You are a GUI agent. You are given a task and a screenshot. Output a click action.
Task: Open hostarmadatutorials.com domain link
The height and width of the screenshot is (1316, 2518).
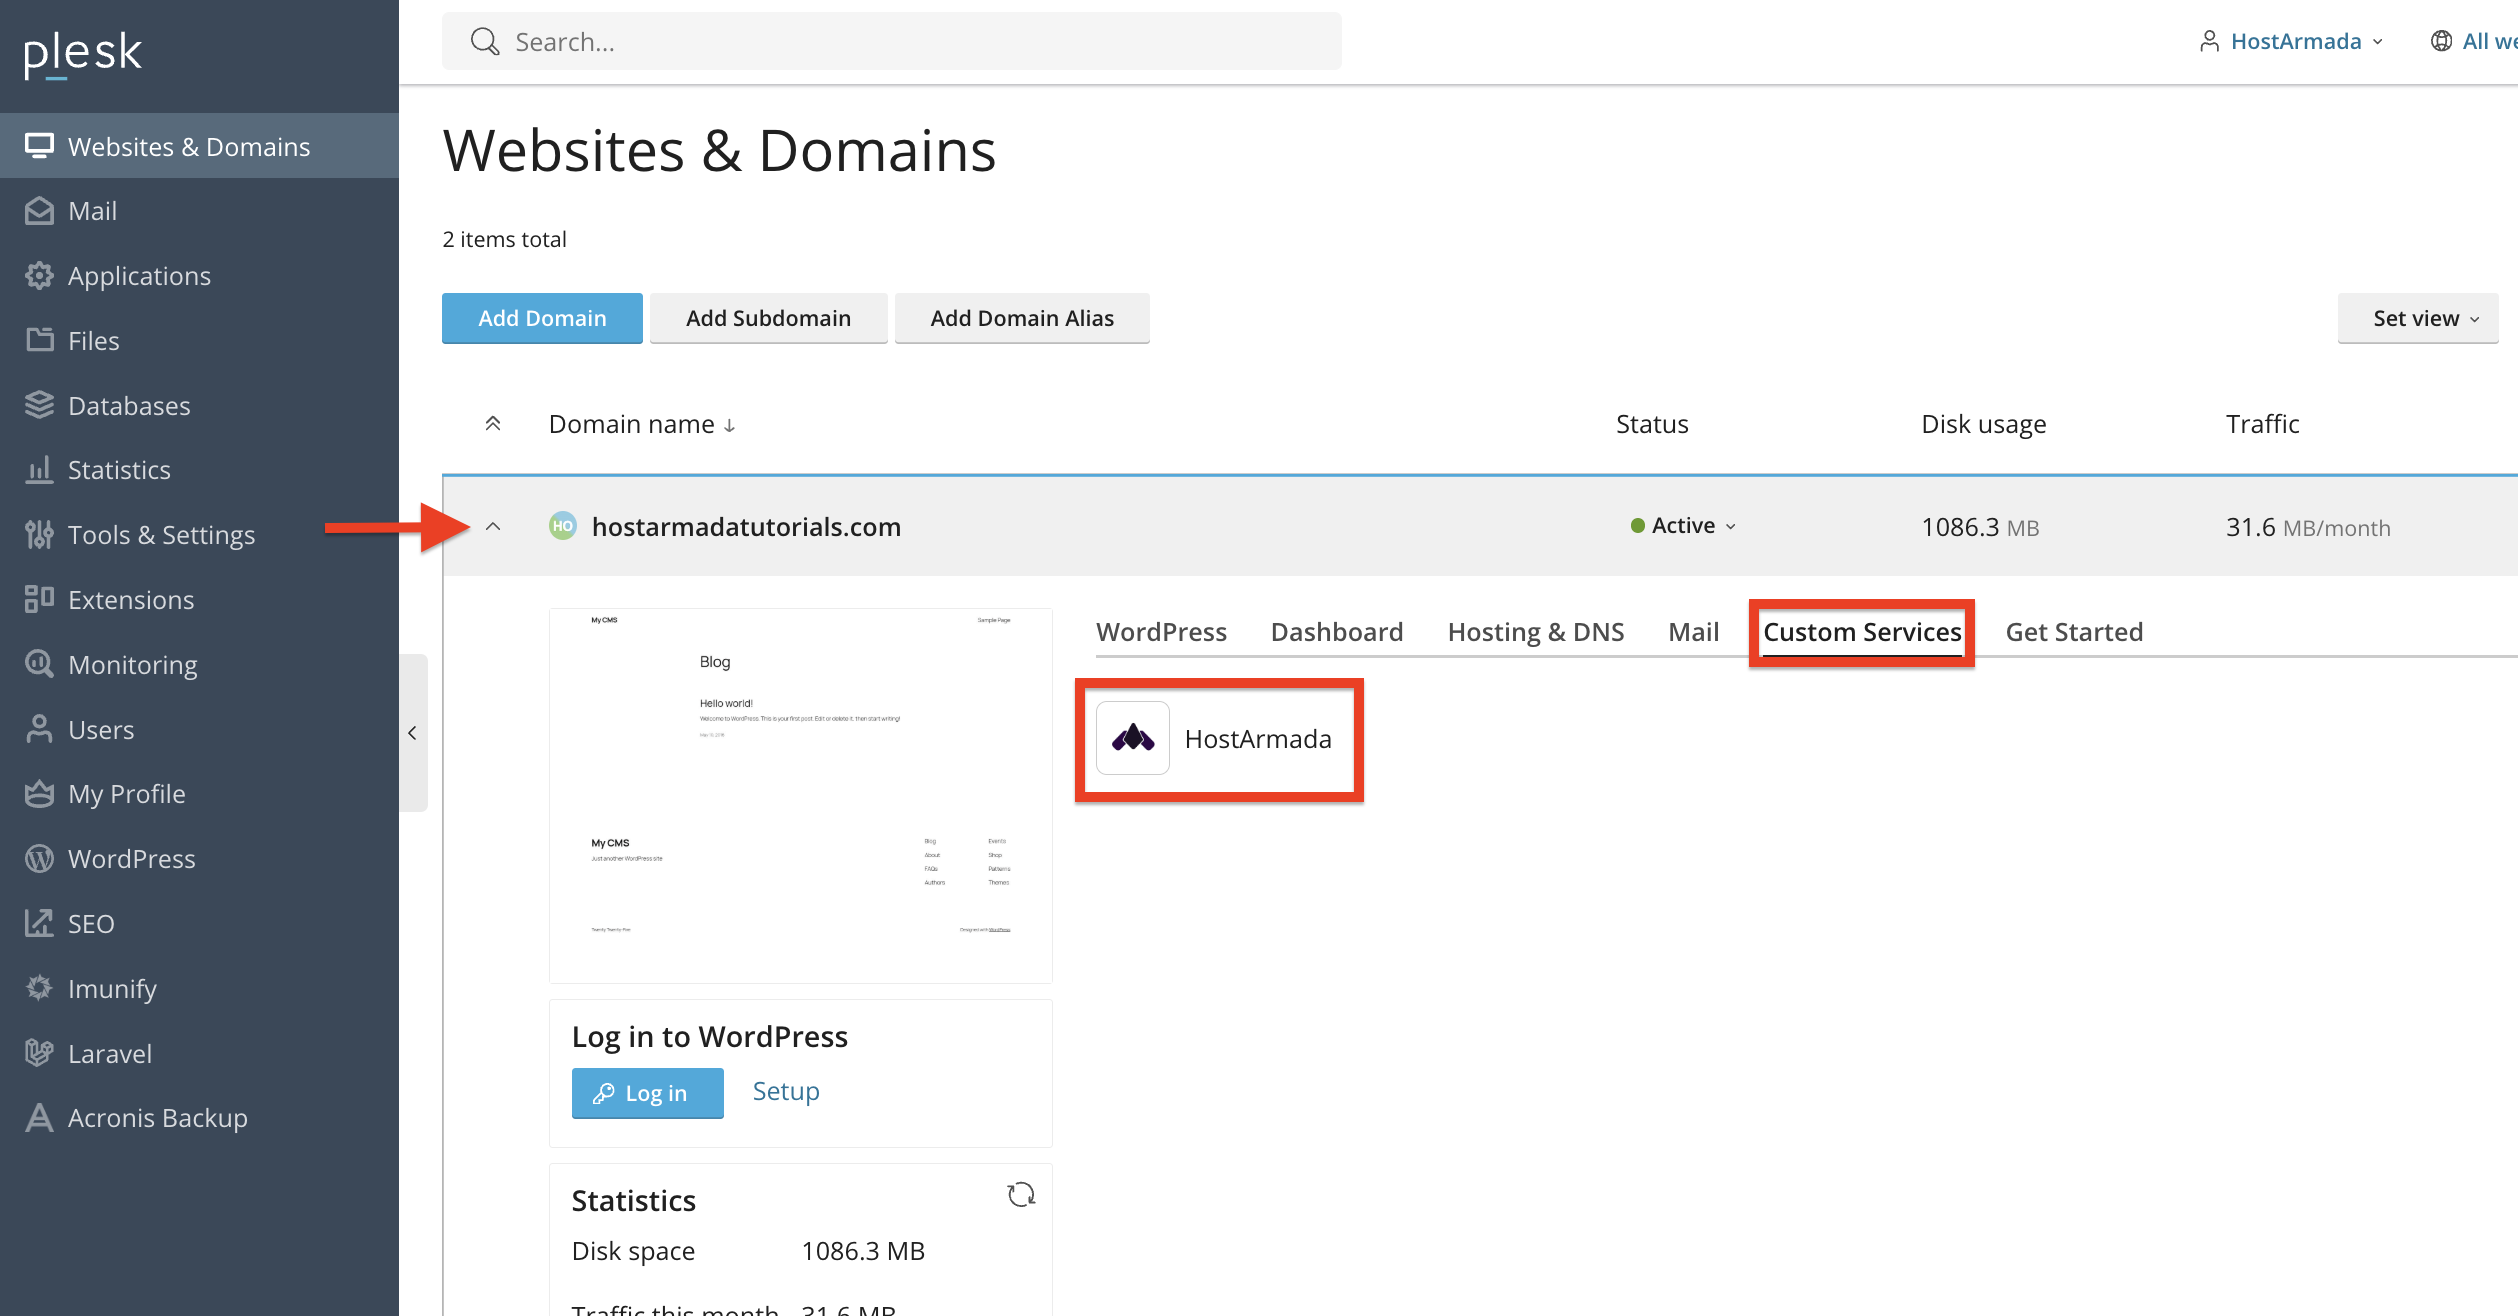point(746,527)
